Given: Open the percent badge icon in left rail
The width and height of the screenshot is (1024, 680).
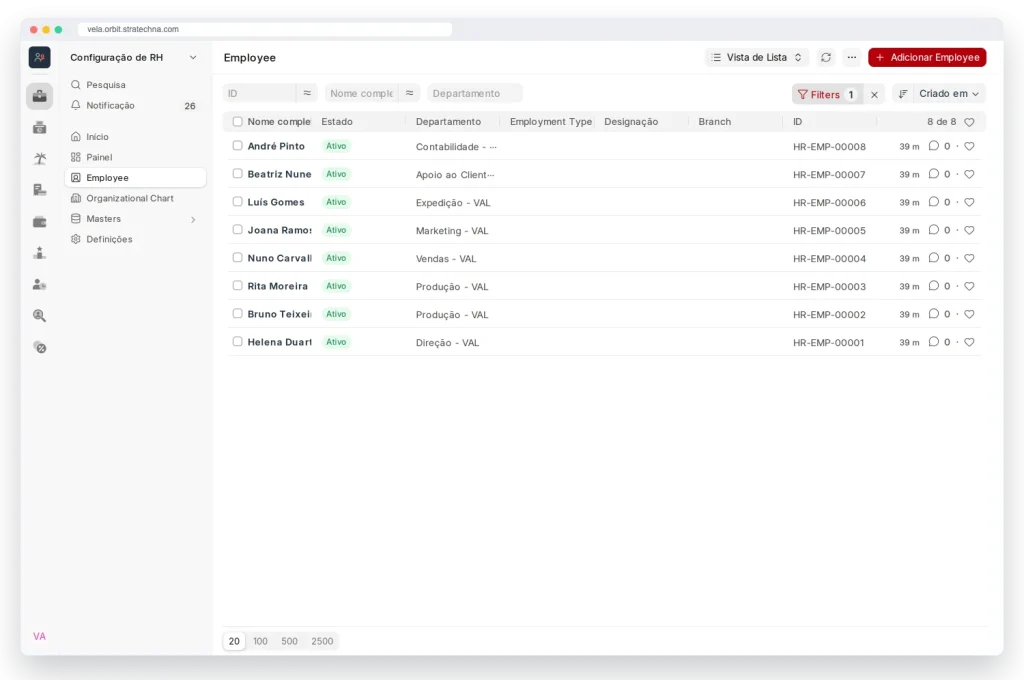Looking at the screenshot, I should click(x=40, y=348).
